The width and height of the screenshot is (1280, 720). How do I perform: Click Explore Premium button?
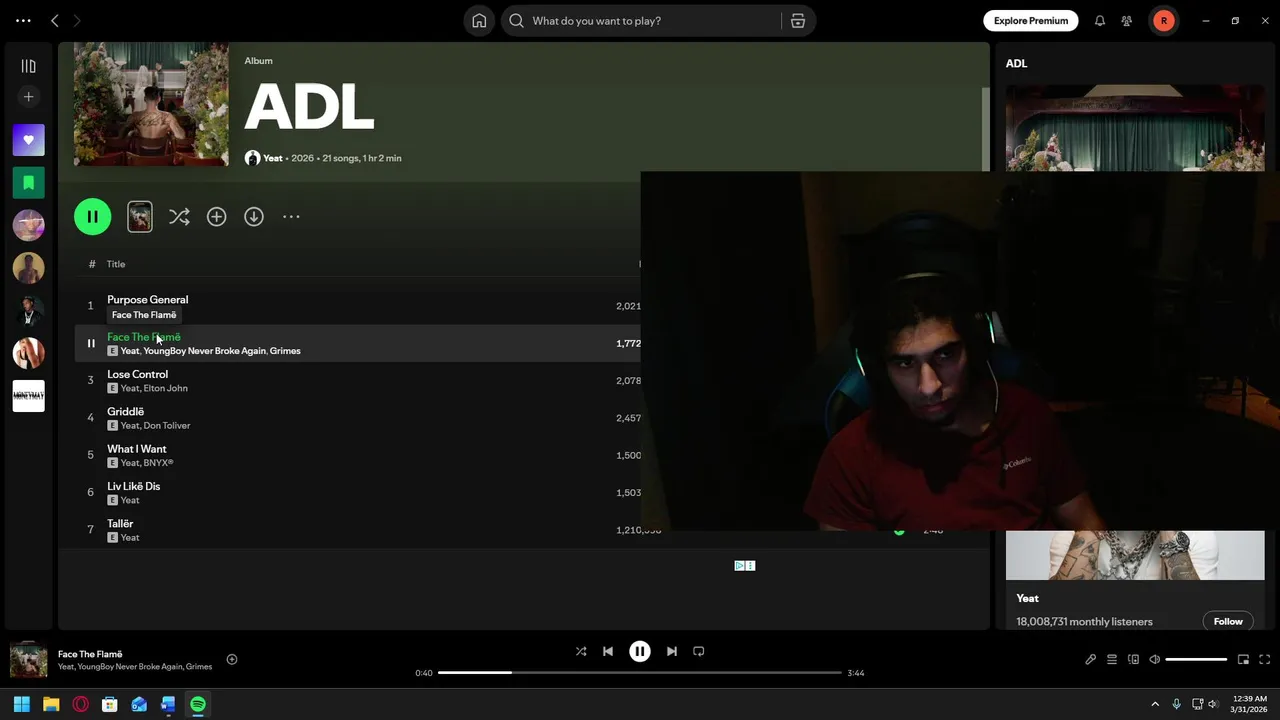1031,21
